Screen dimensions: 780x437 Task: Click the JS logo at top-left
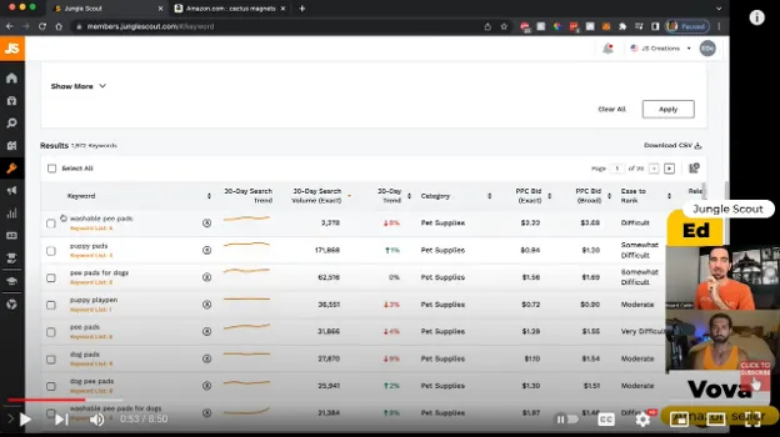point(12,48)
